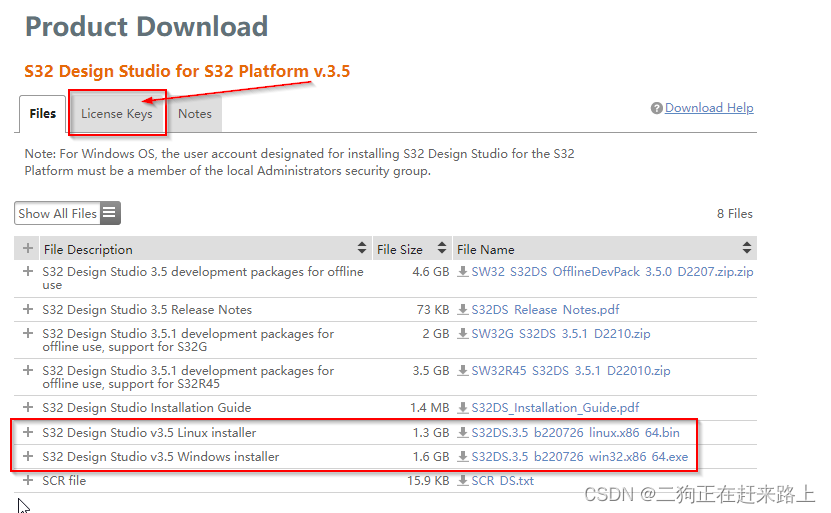831x513 pixels.
Task: Click the list icon on Show All Files
Action: tap(110, 213)
